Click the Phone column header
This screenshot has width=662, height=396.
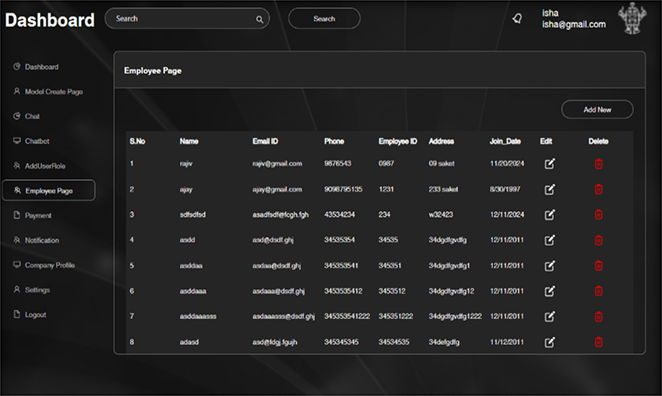coord(334,141)
